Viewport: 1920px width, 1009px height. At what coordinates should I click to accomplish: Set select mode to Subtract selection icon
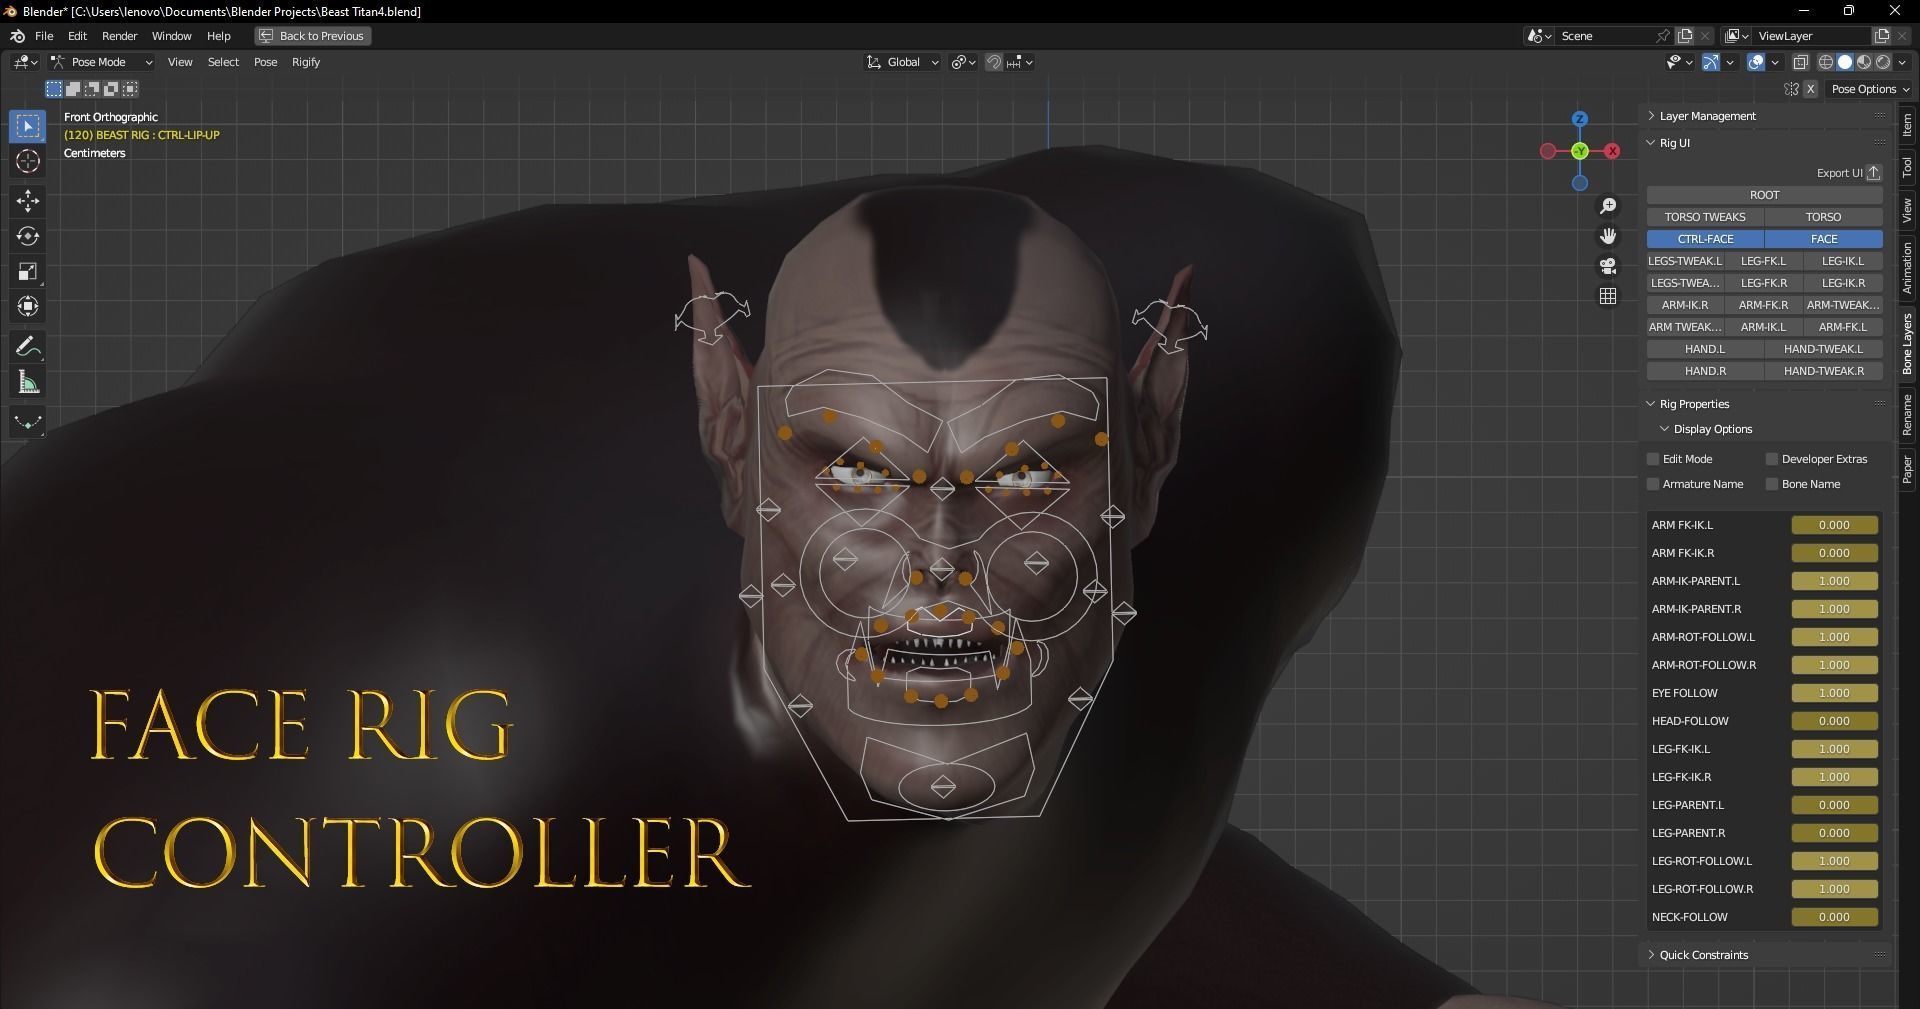pos(92,89)
